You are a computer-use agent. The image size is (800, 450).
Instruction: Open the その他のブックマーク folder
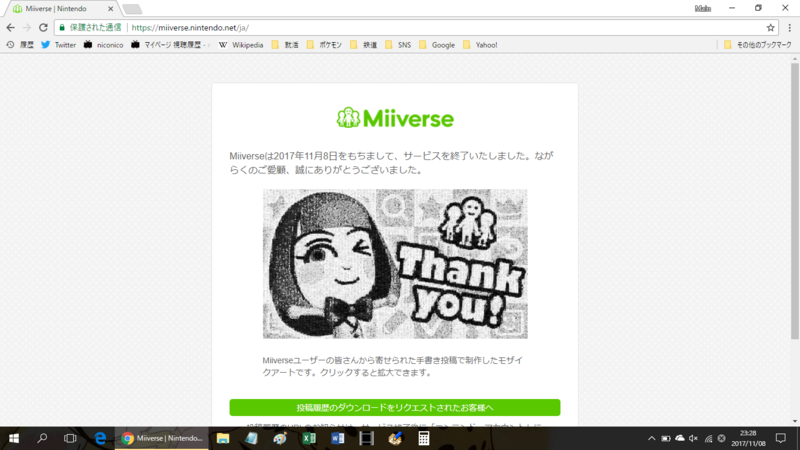(758, 45)
